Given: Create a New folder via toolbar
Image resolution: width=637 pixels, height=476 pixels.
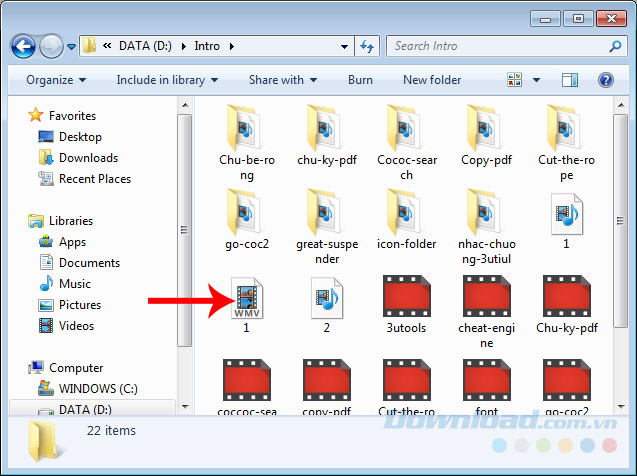Looking at the screenshot, I should pos(432,80).
